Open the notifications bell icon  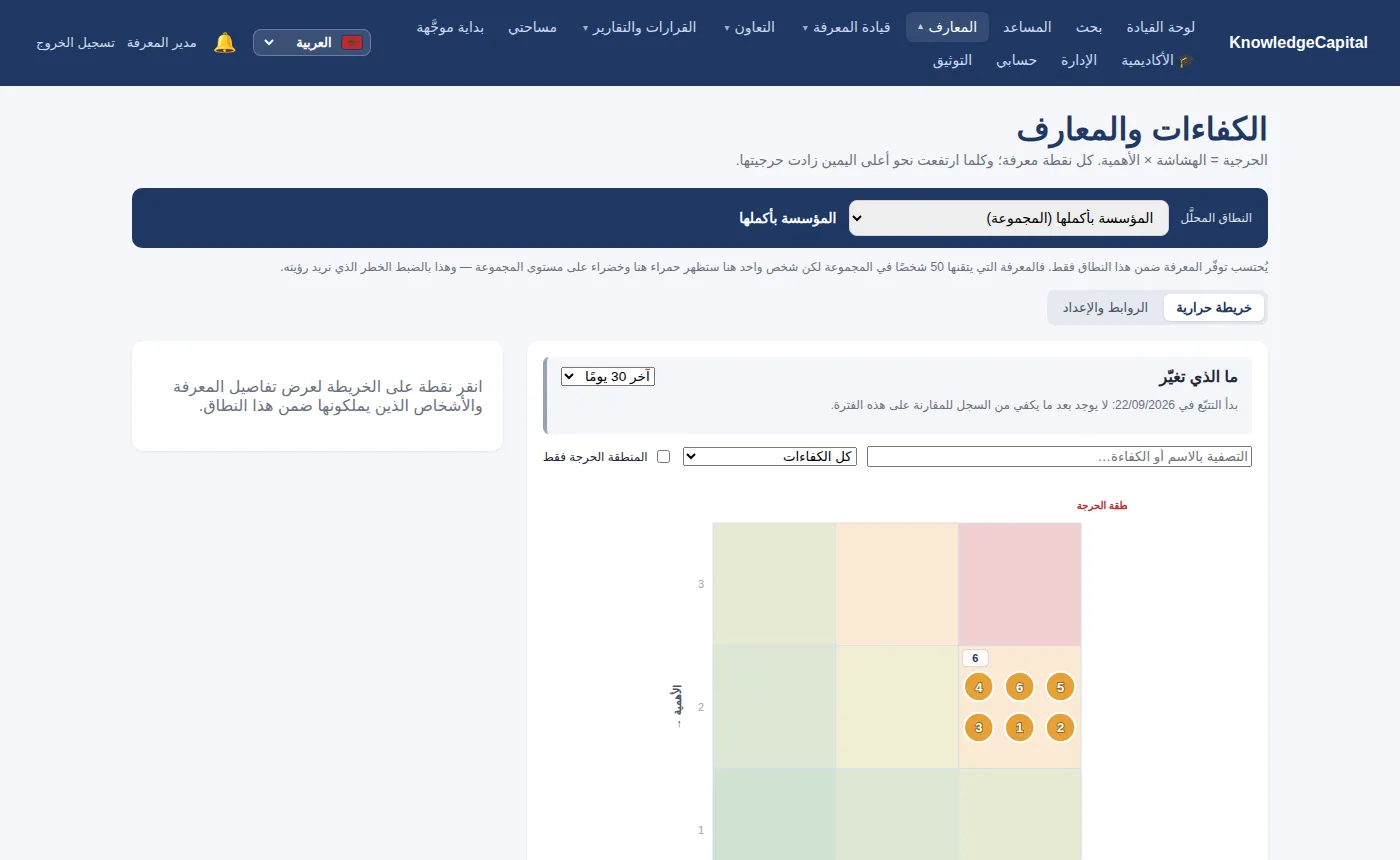coord(225,42)
